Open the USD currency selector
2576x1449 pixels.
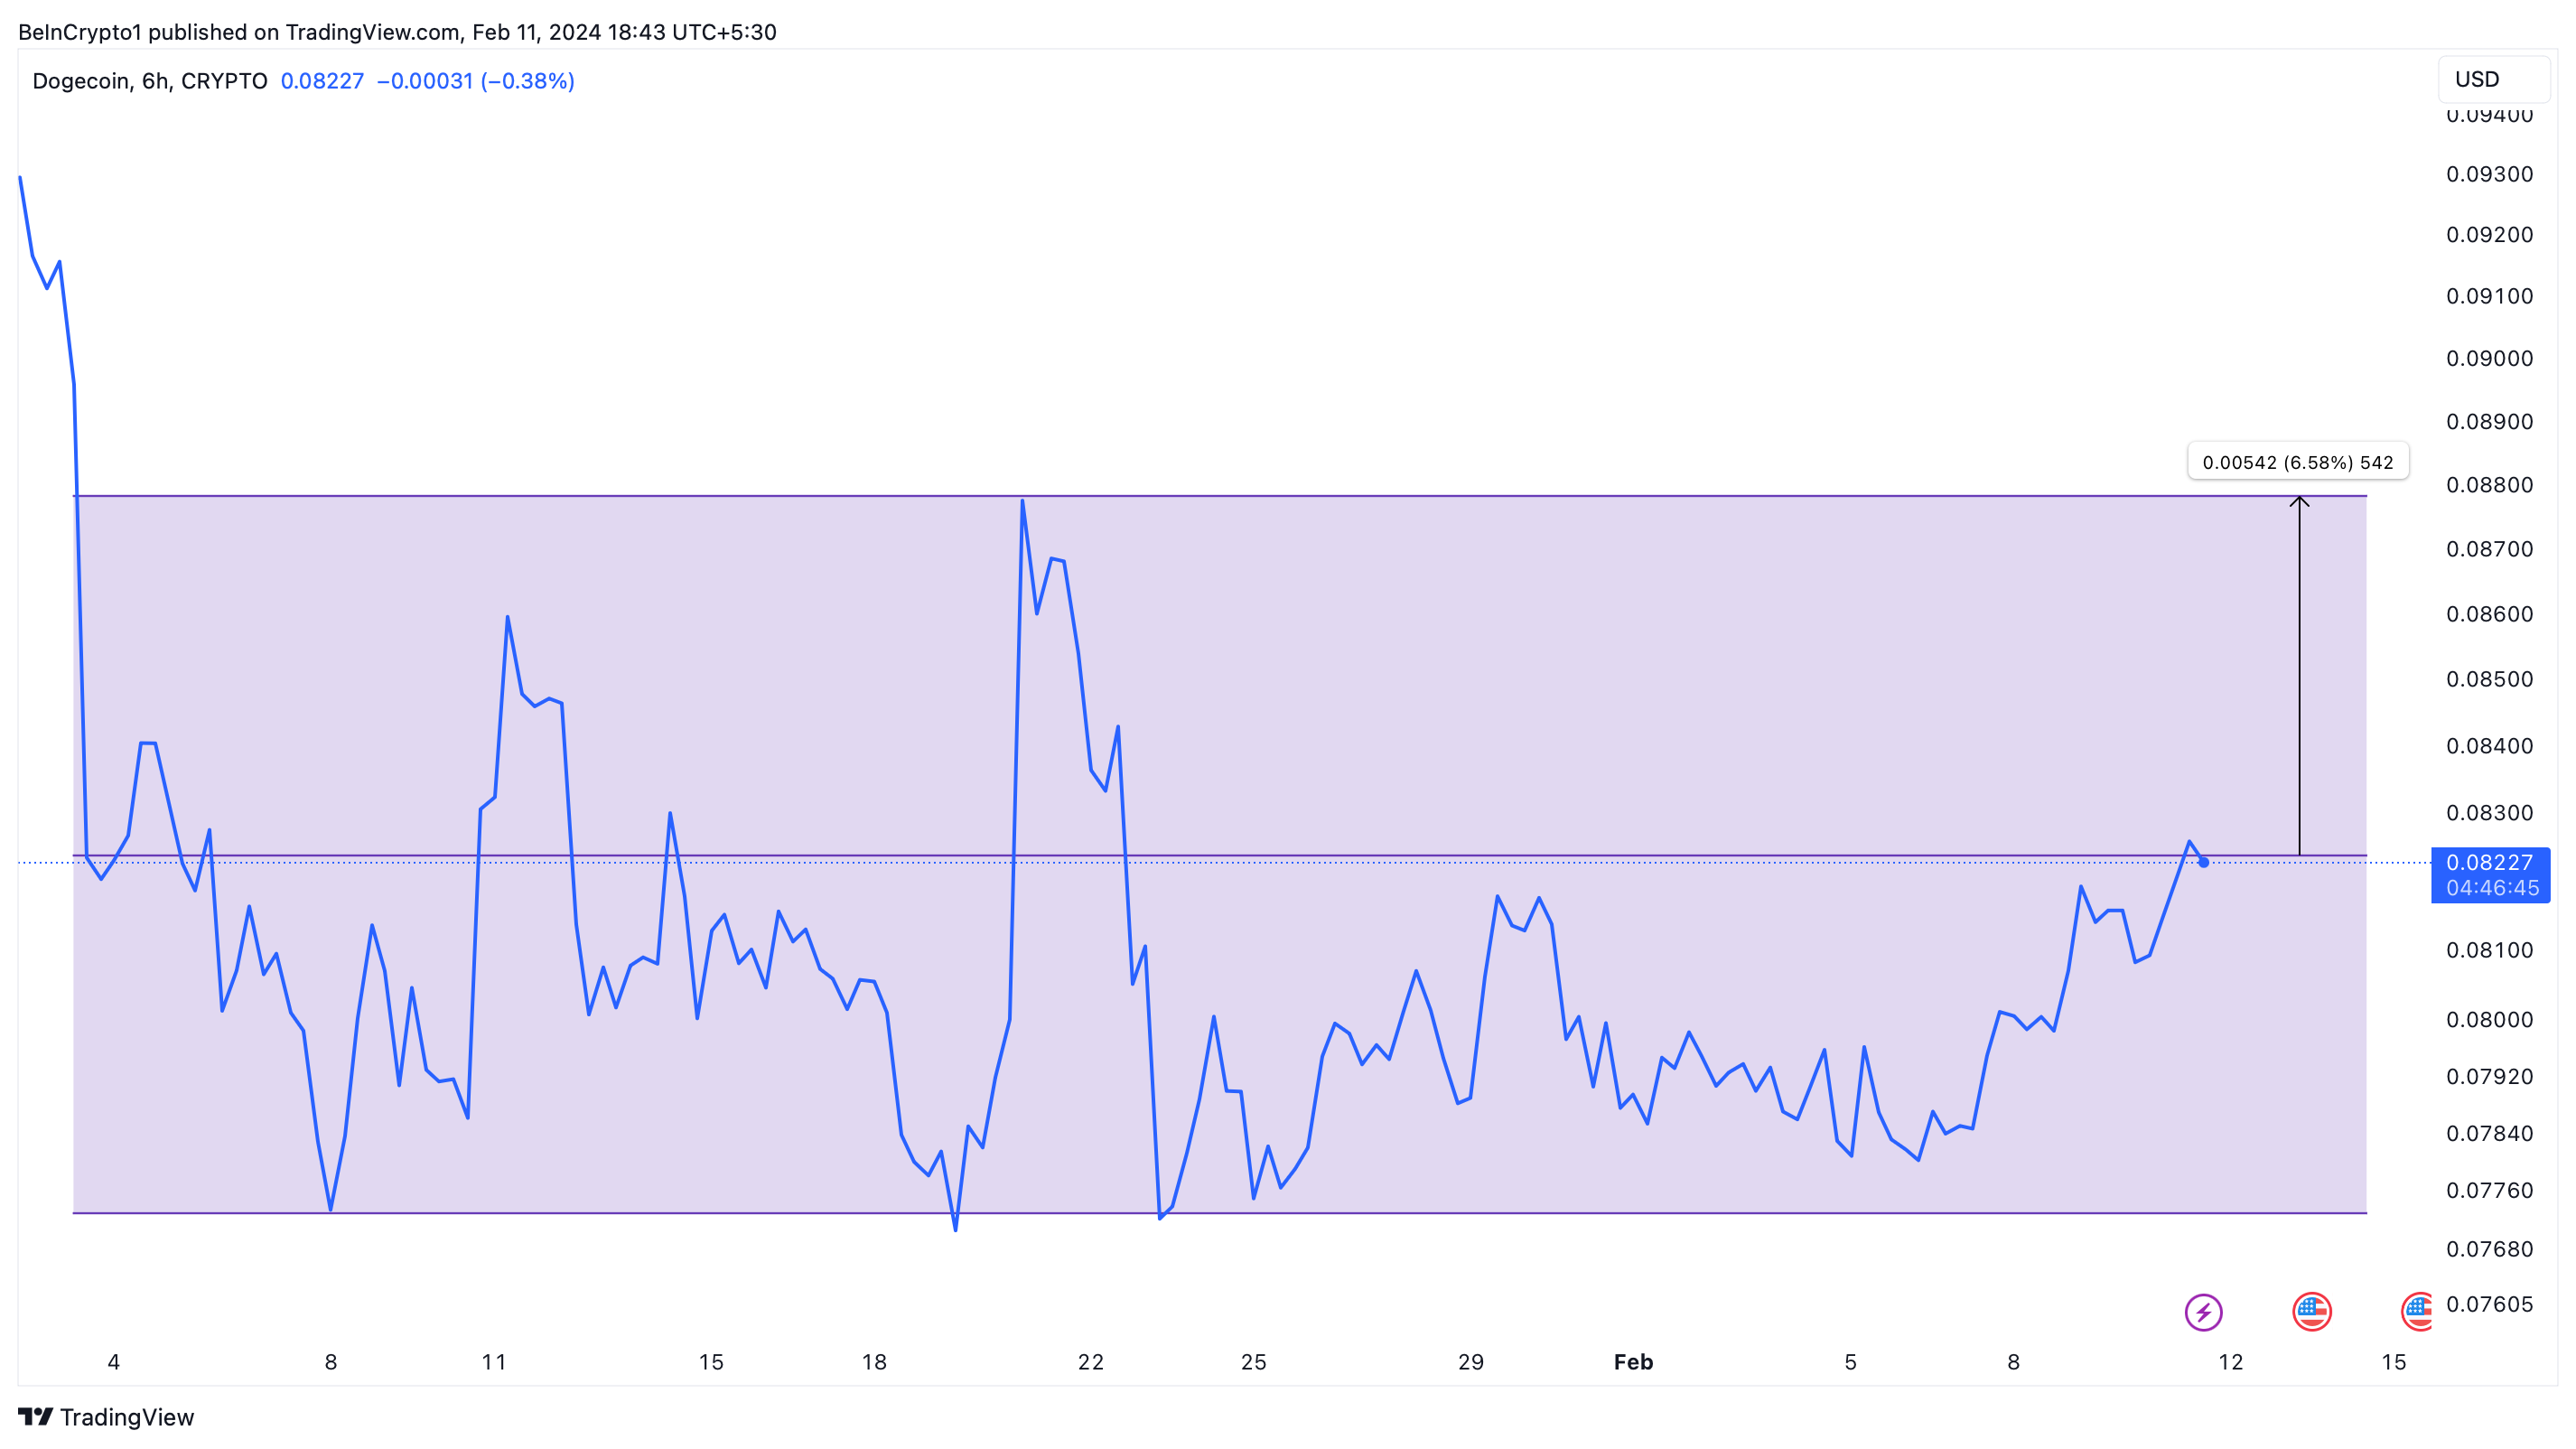[2492, 79]
